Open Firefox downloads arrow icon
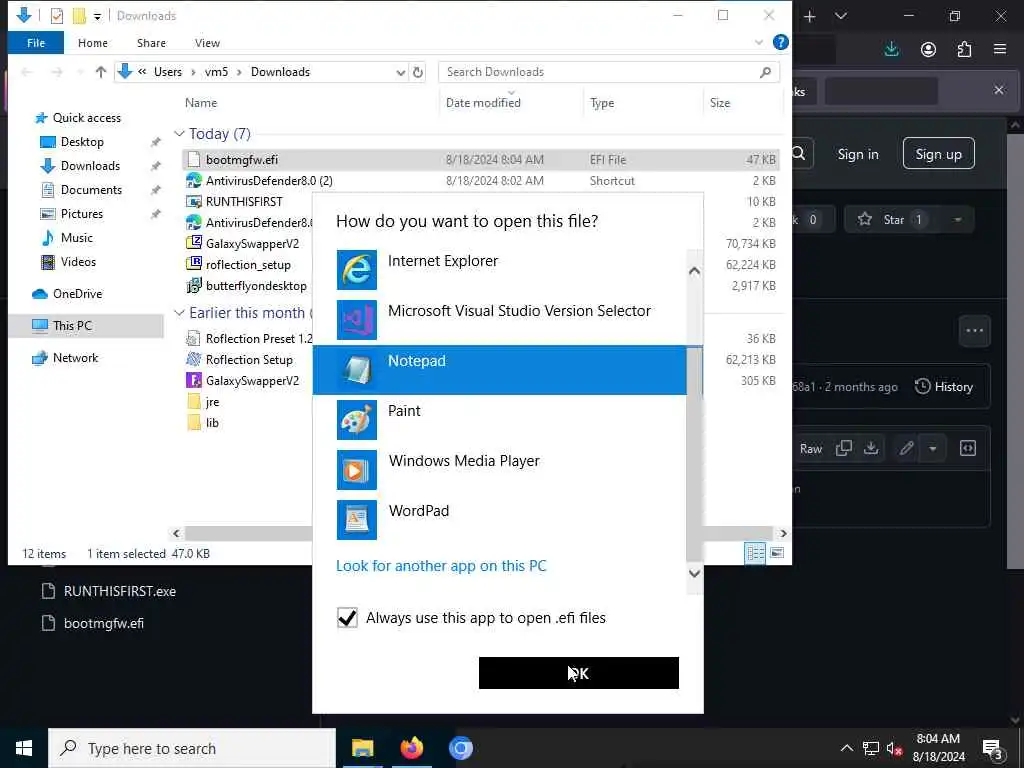 click(x=891, y=50)
